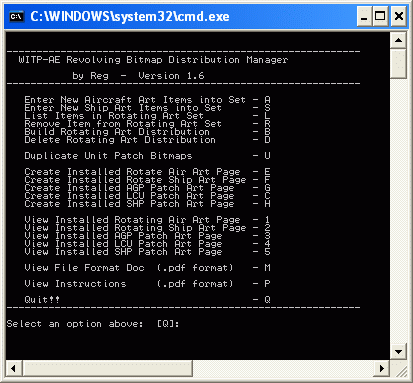Click 'View Installed Rotating Ship Art Page'
Image resolution: width=413 pixels, height=383 pixels.
135,228
